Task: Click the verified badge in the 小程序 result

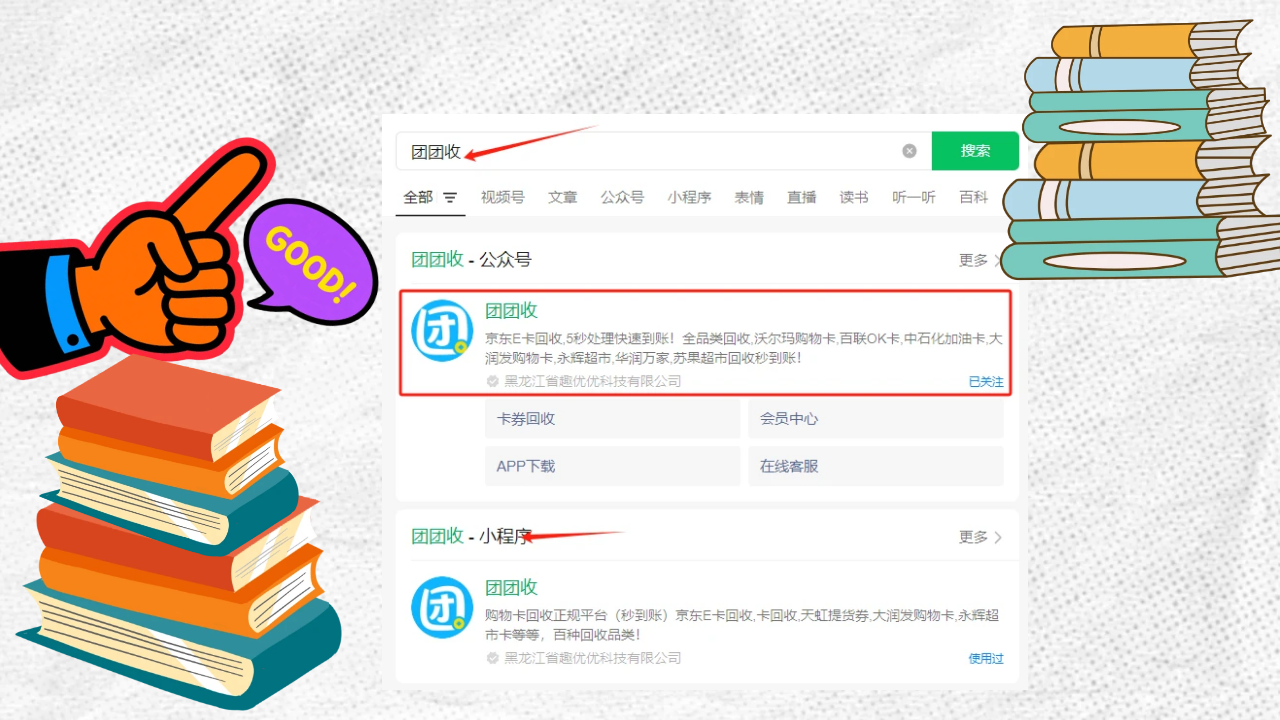Action: pos(492,658)
